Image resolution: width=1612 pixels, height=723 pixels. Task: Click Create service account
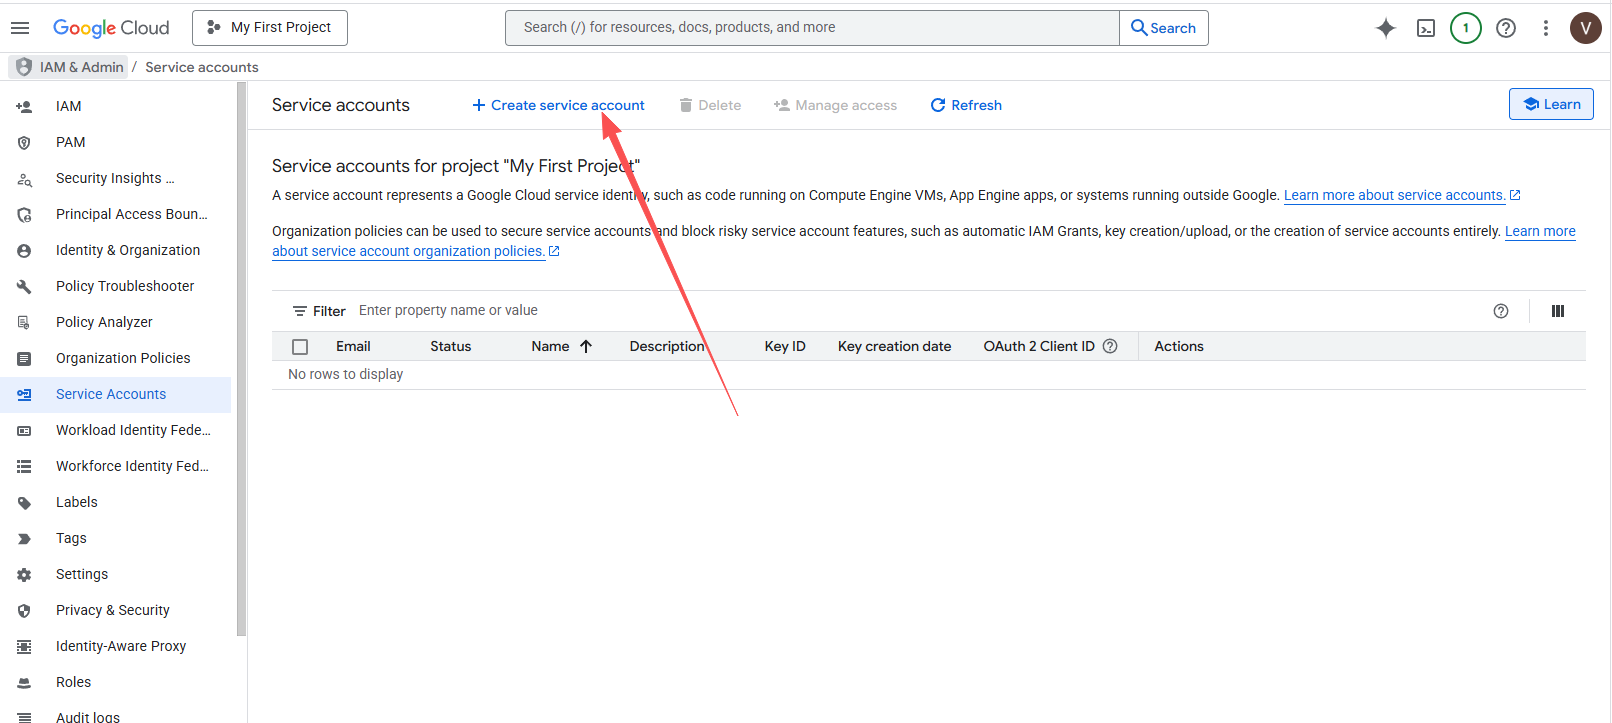point(558,105)
